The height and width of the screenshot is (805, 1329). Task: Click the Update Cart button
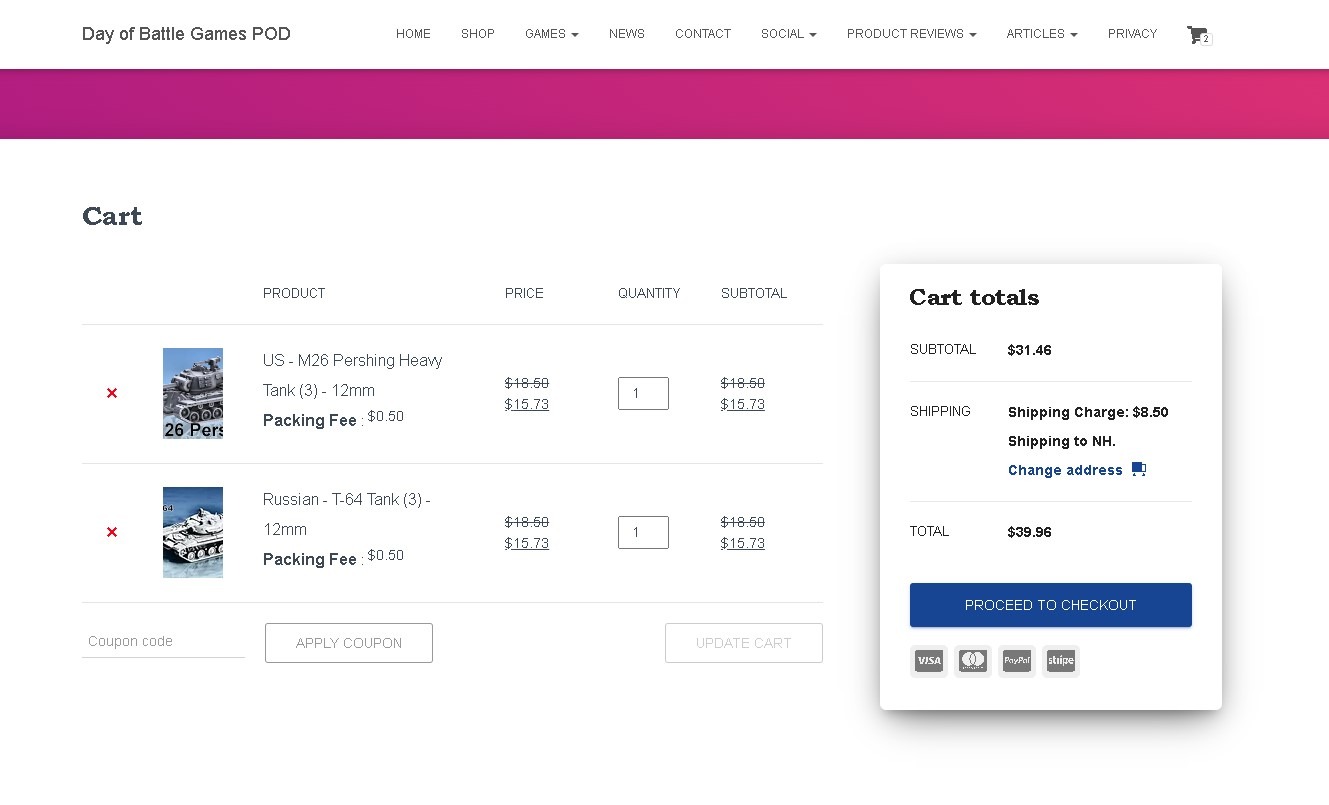pyautogui.click(x=744, y=643)
